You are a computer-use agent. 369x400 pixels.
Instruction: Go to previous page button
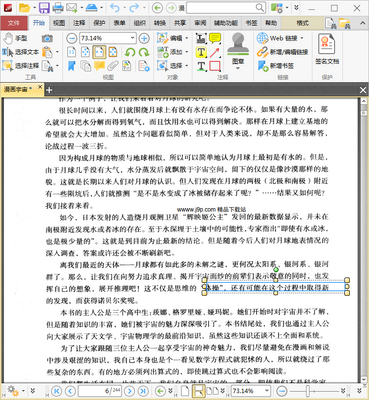pyautogui.click(x=70, y=391)
